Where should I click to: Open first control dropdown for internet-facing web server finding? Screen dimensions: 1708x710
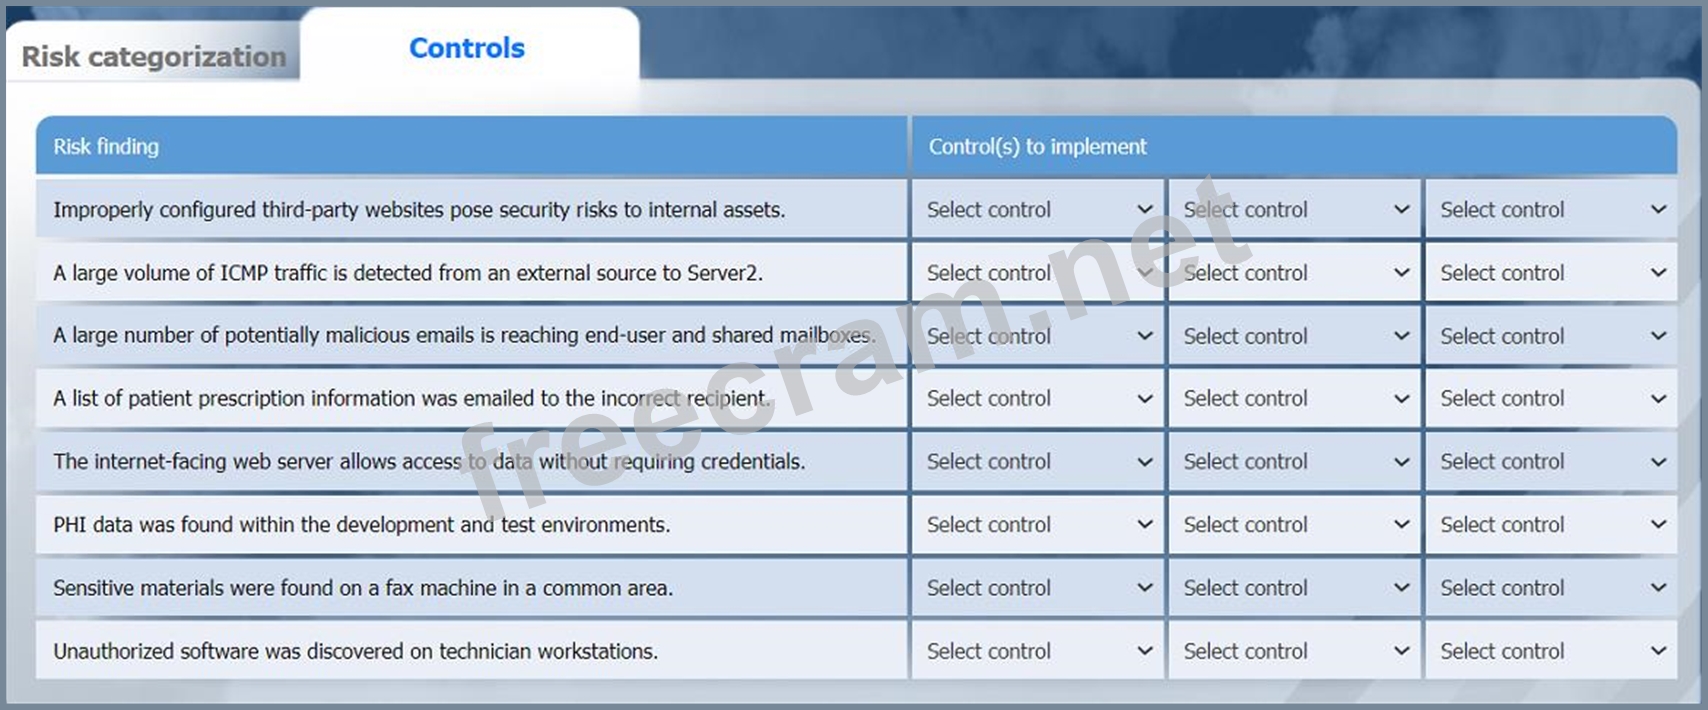click(1038, 462)
